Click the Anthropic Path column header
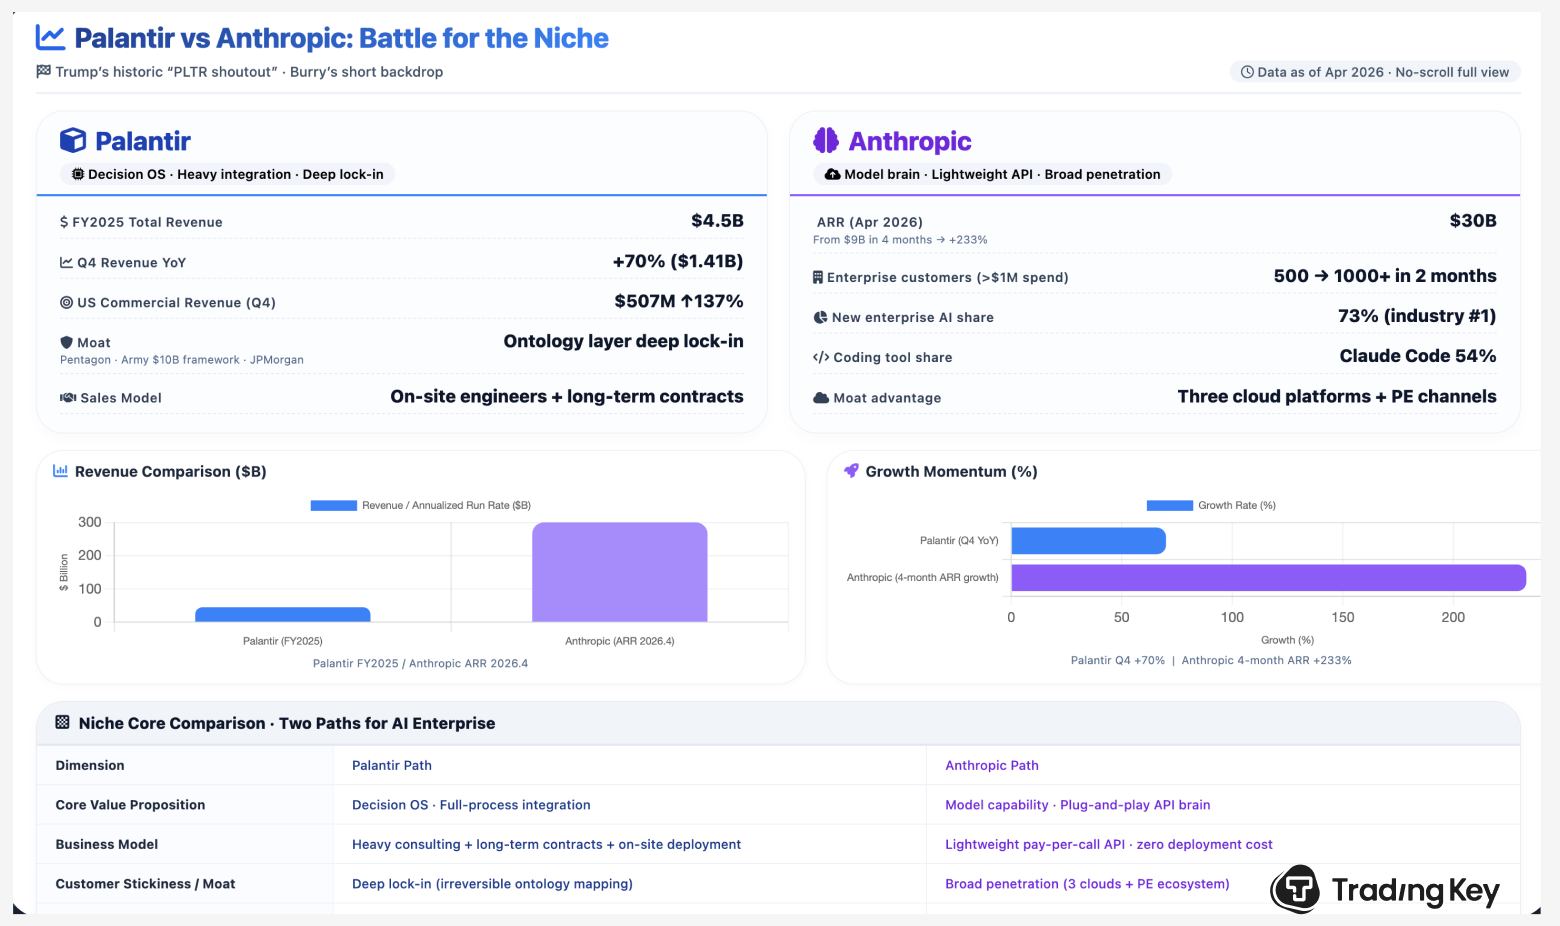The width and height of the screenshot is (1560, 926). coord(991,765)
